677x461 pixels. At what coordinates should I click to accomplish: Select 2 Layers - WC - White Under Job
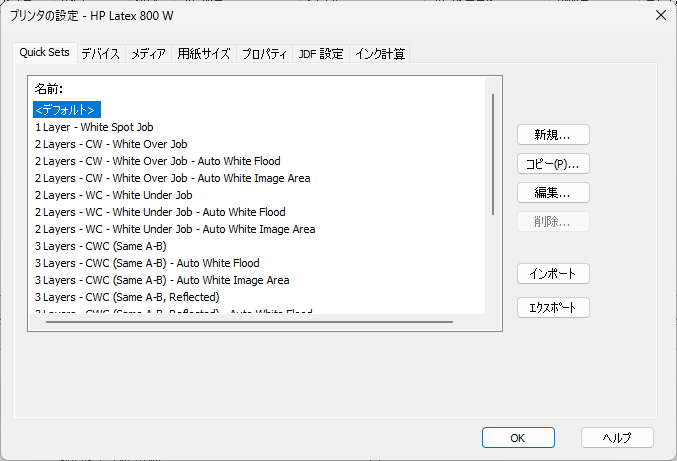(x=114, y=195)
